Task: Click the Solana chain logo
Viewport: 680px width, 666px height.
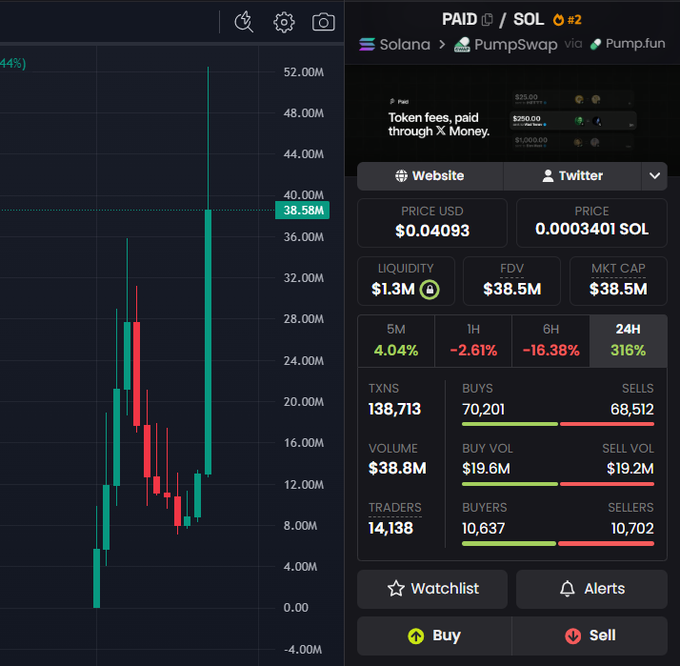Action: [x=367, y=44]
